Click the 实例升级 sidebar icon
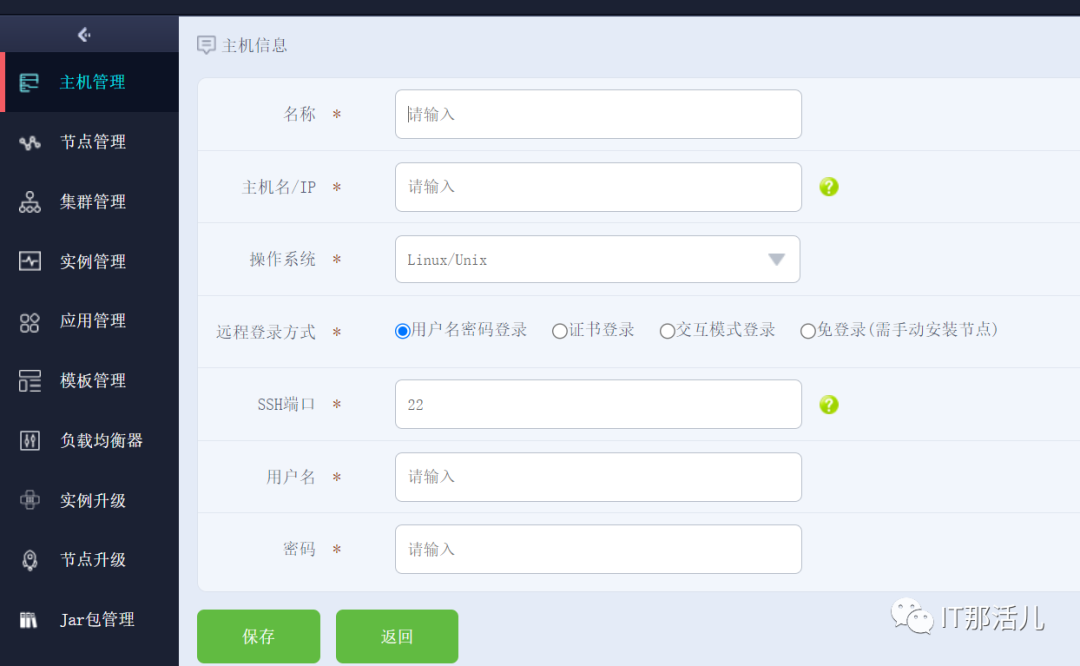 30,500
